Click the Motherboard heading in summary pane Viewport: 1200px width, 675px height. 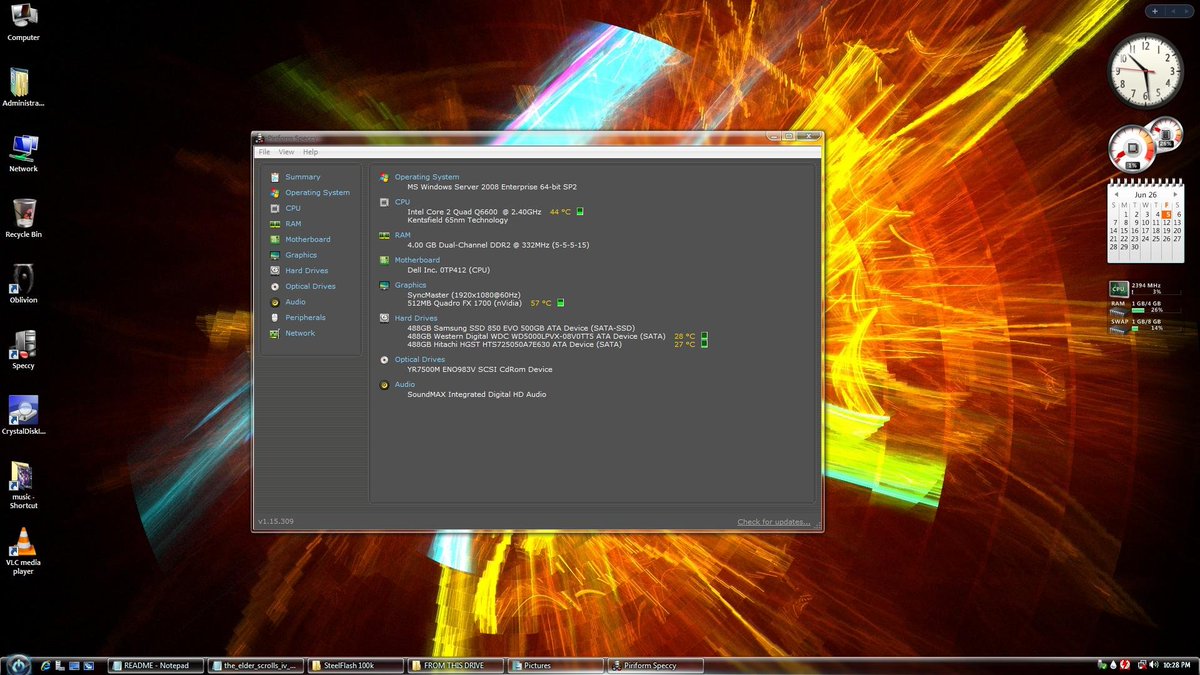(x=417, y=260)
